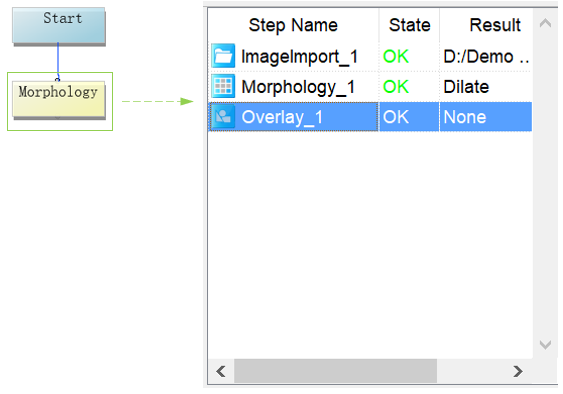Select the Morphology flowchart node
The width and height of the screenshot is (563, 394).
(x=59, y=99)
